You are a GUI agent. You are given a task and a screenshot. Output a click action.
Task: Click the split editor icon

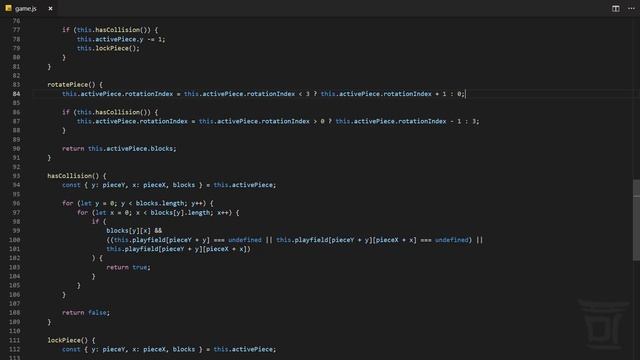pyautogui.click(x=616, y=9)
